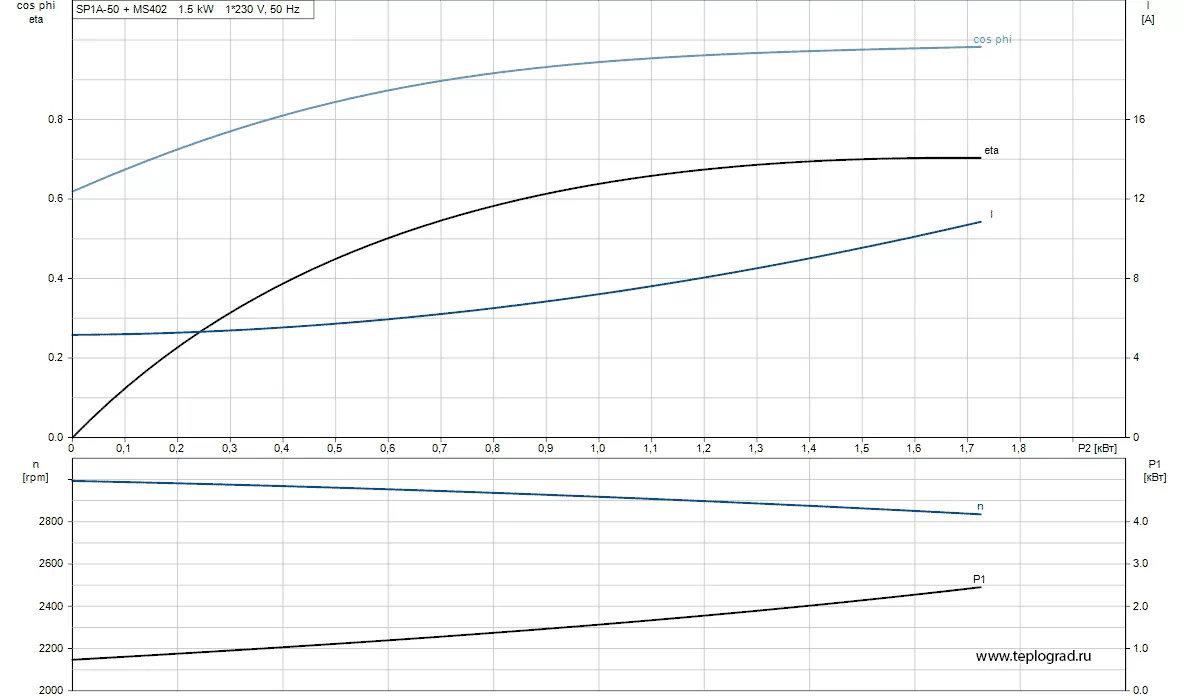Click the P1 power curve label

pos(979,579)
